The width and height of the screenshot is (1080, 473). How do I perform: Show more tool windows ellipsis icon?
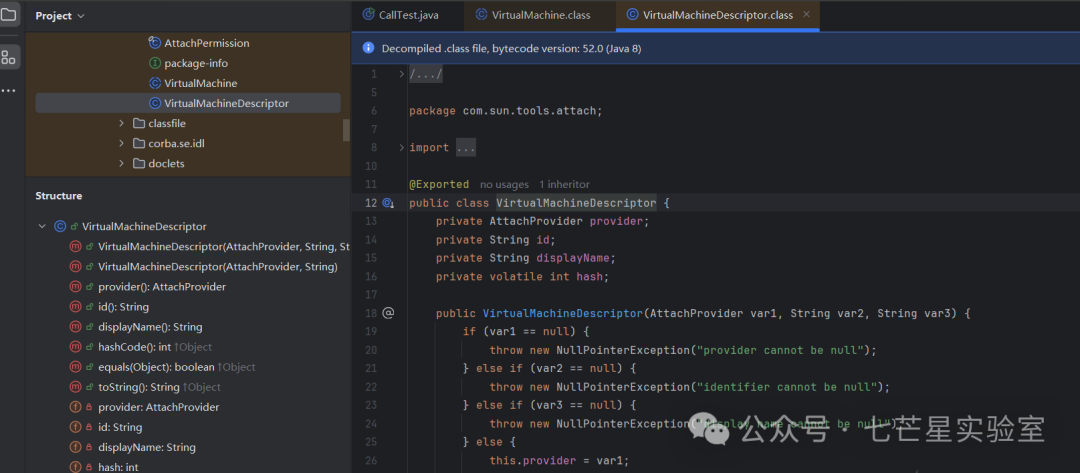pos(9,91)
